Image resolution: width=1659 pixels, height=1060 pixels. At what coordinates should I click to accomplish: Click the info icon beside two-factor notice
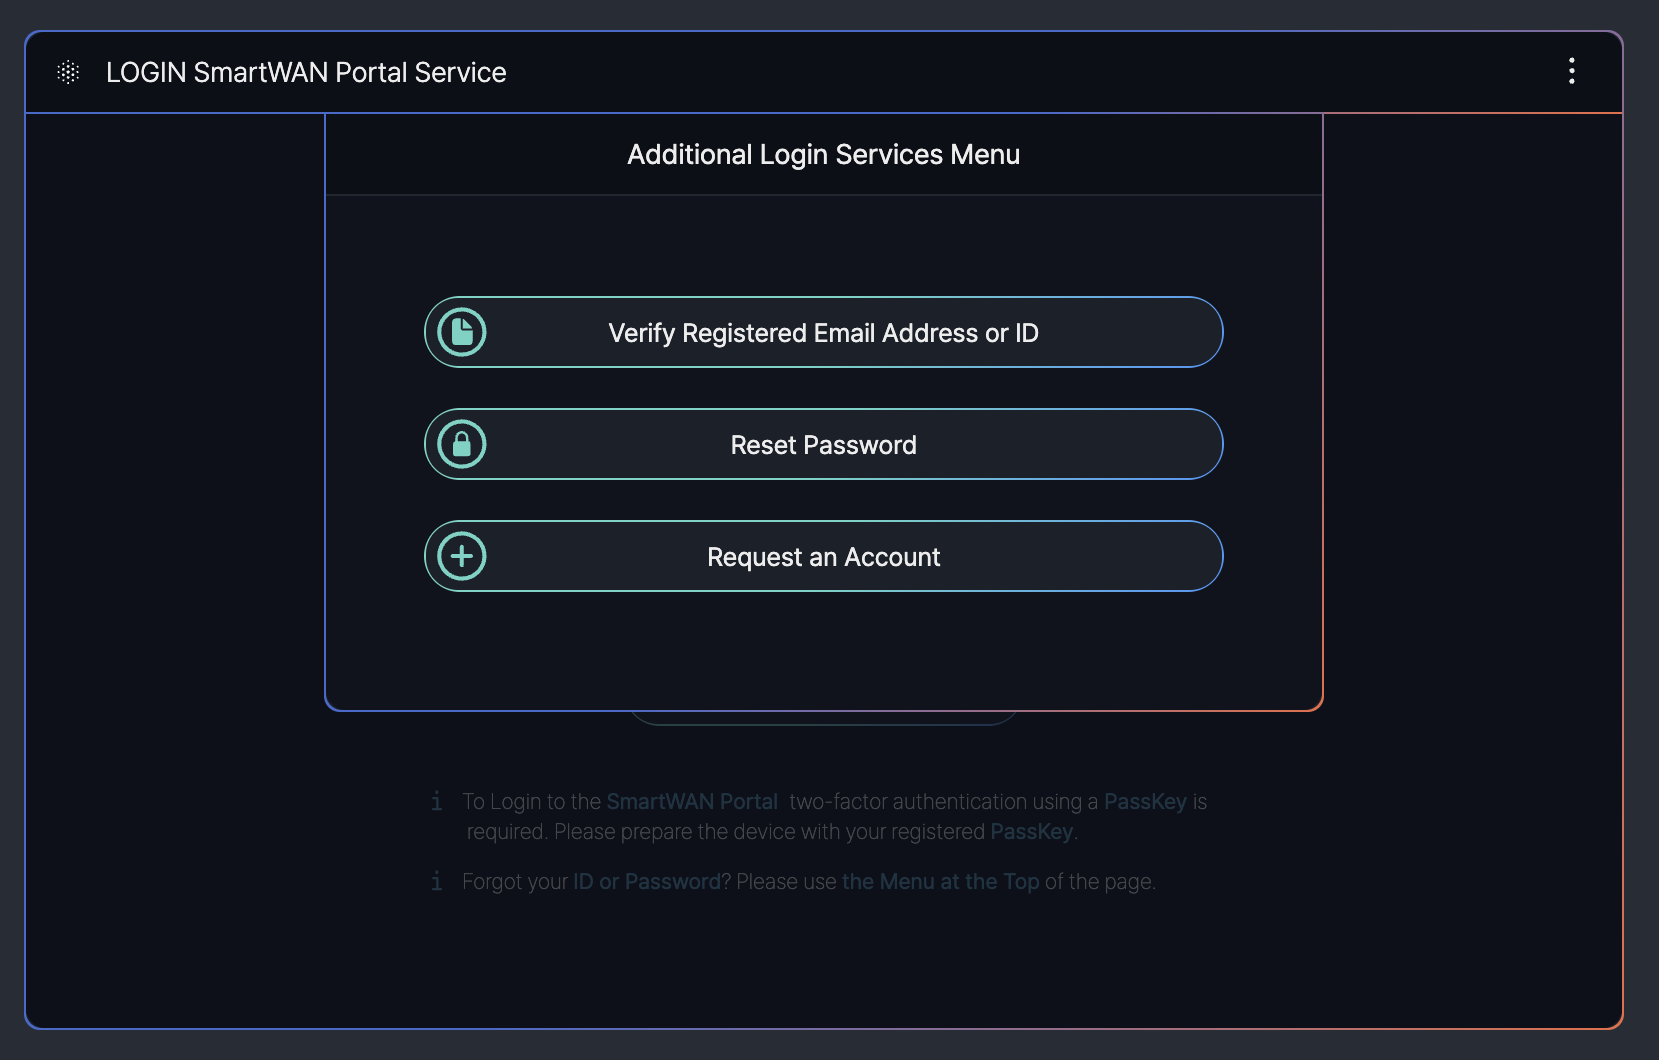pos(437,801)
